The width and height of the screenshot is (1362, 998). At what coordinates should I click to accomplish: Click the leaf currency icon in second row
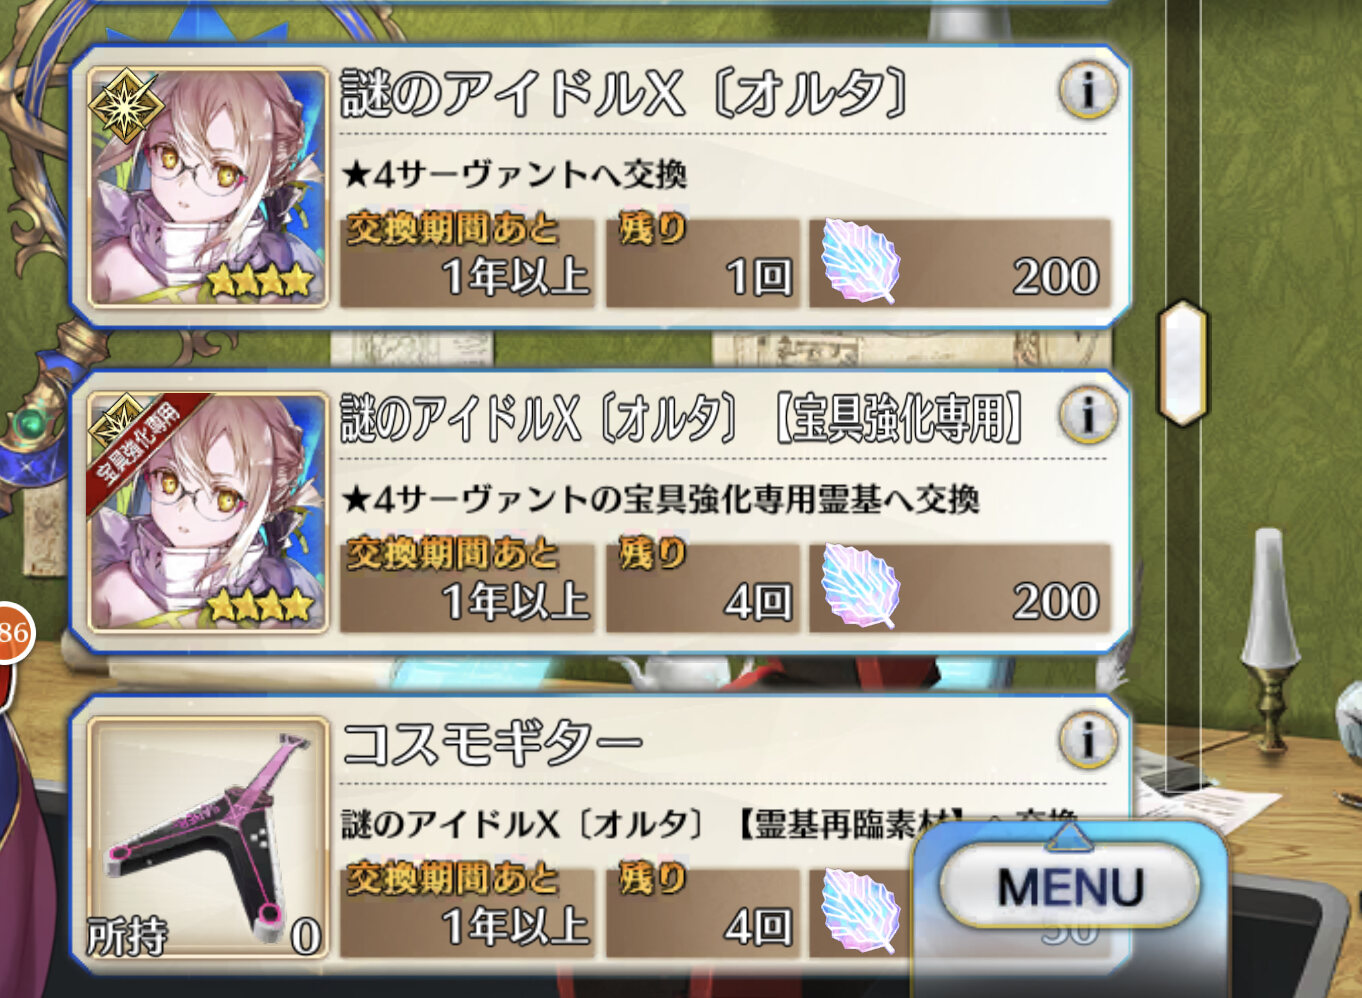860,586
